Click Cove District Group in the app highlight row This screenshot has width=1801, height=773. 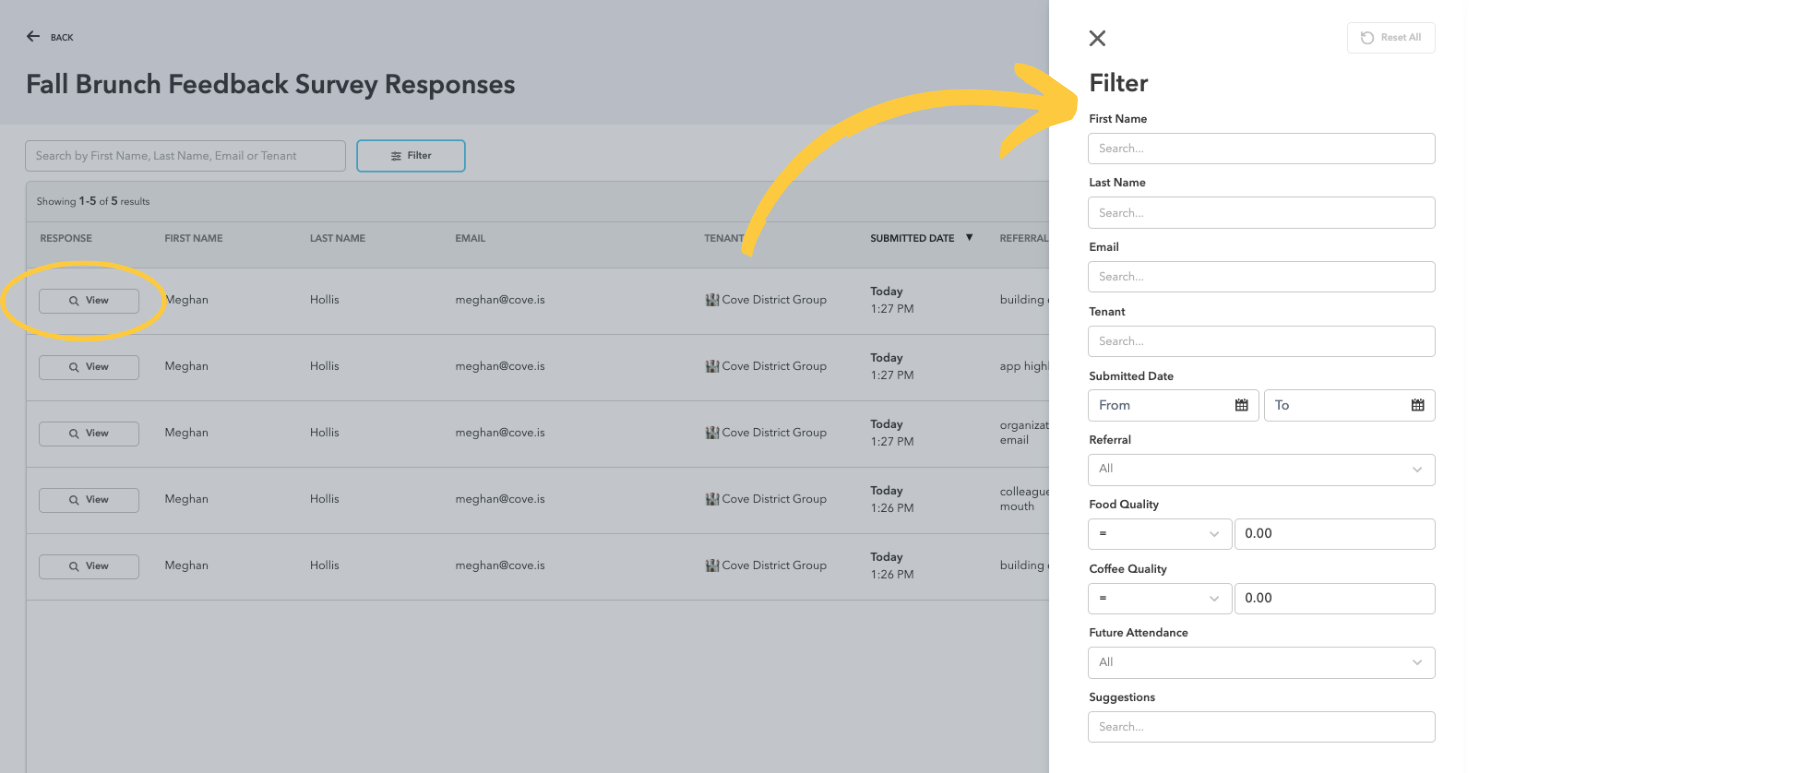[x=774, y=366]
